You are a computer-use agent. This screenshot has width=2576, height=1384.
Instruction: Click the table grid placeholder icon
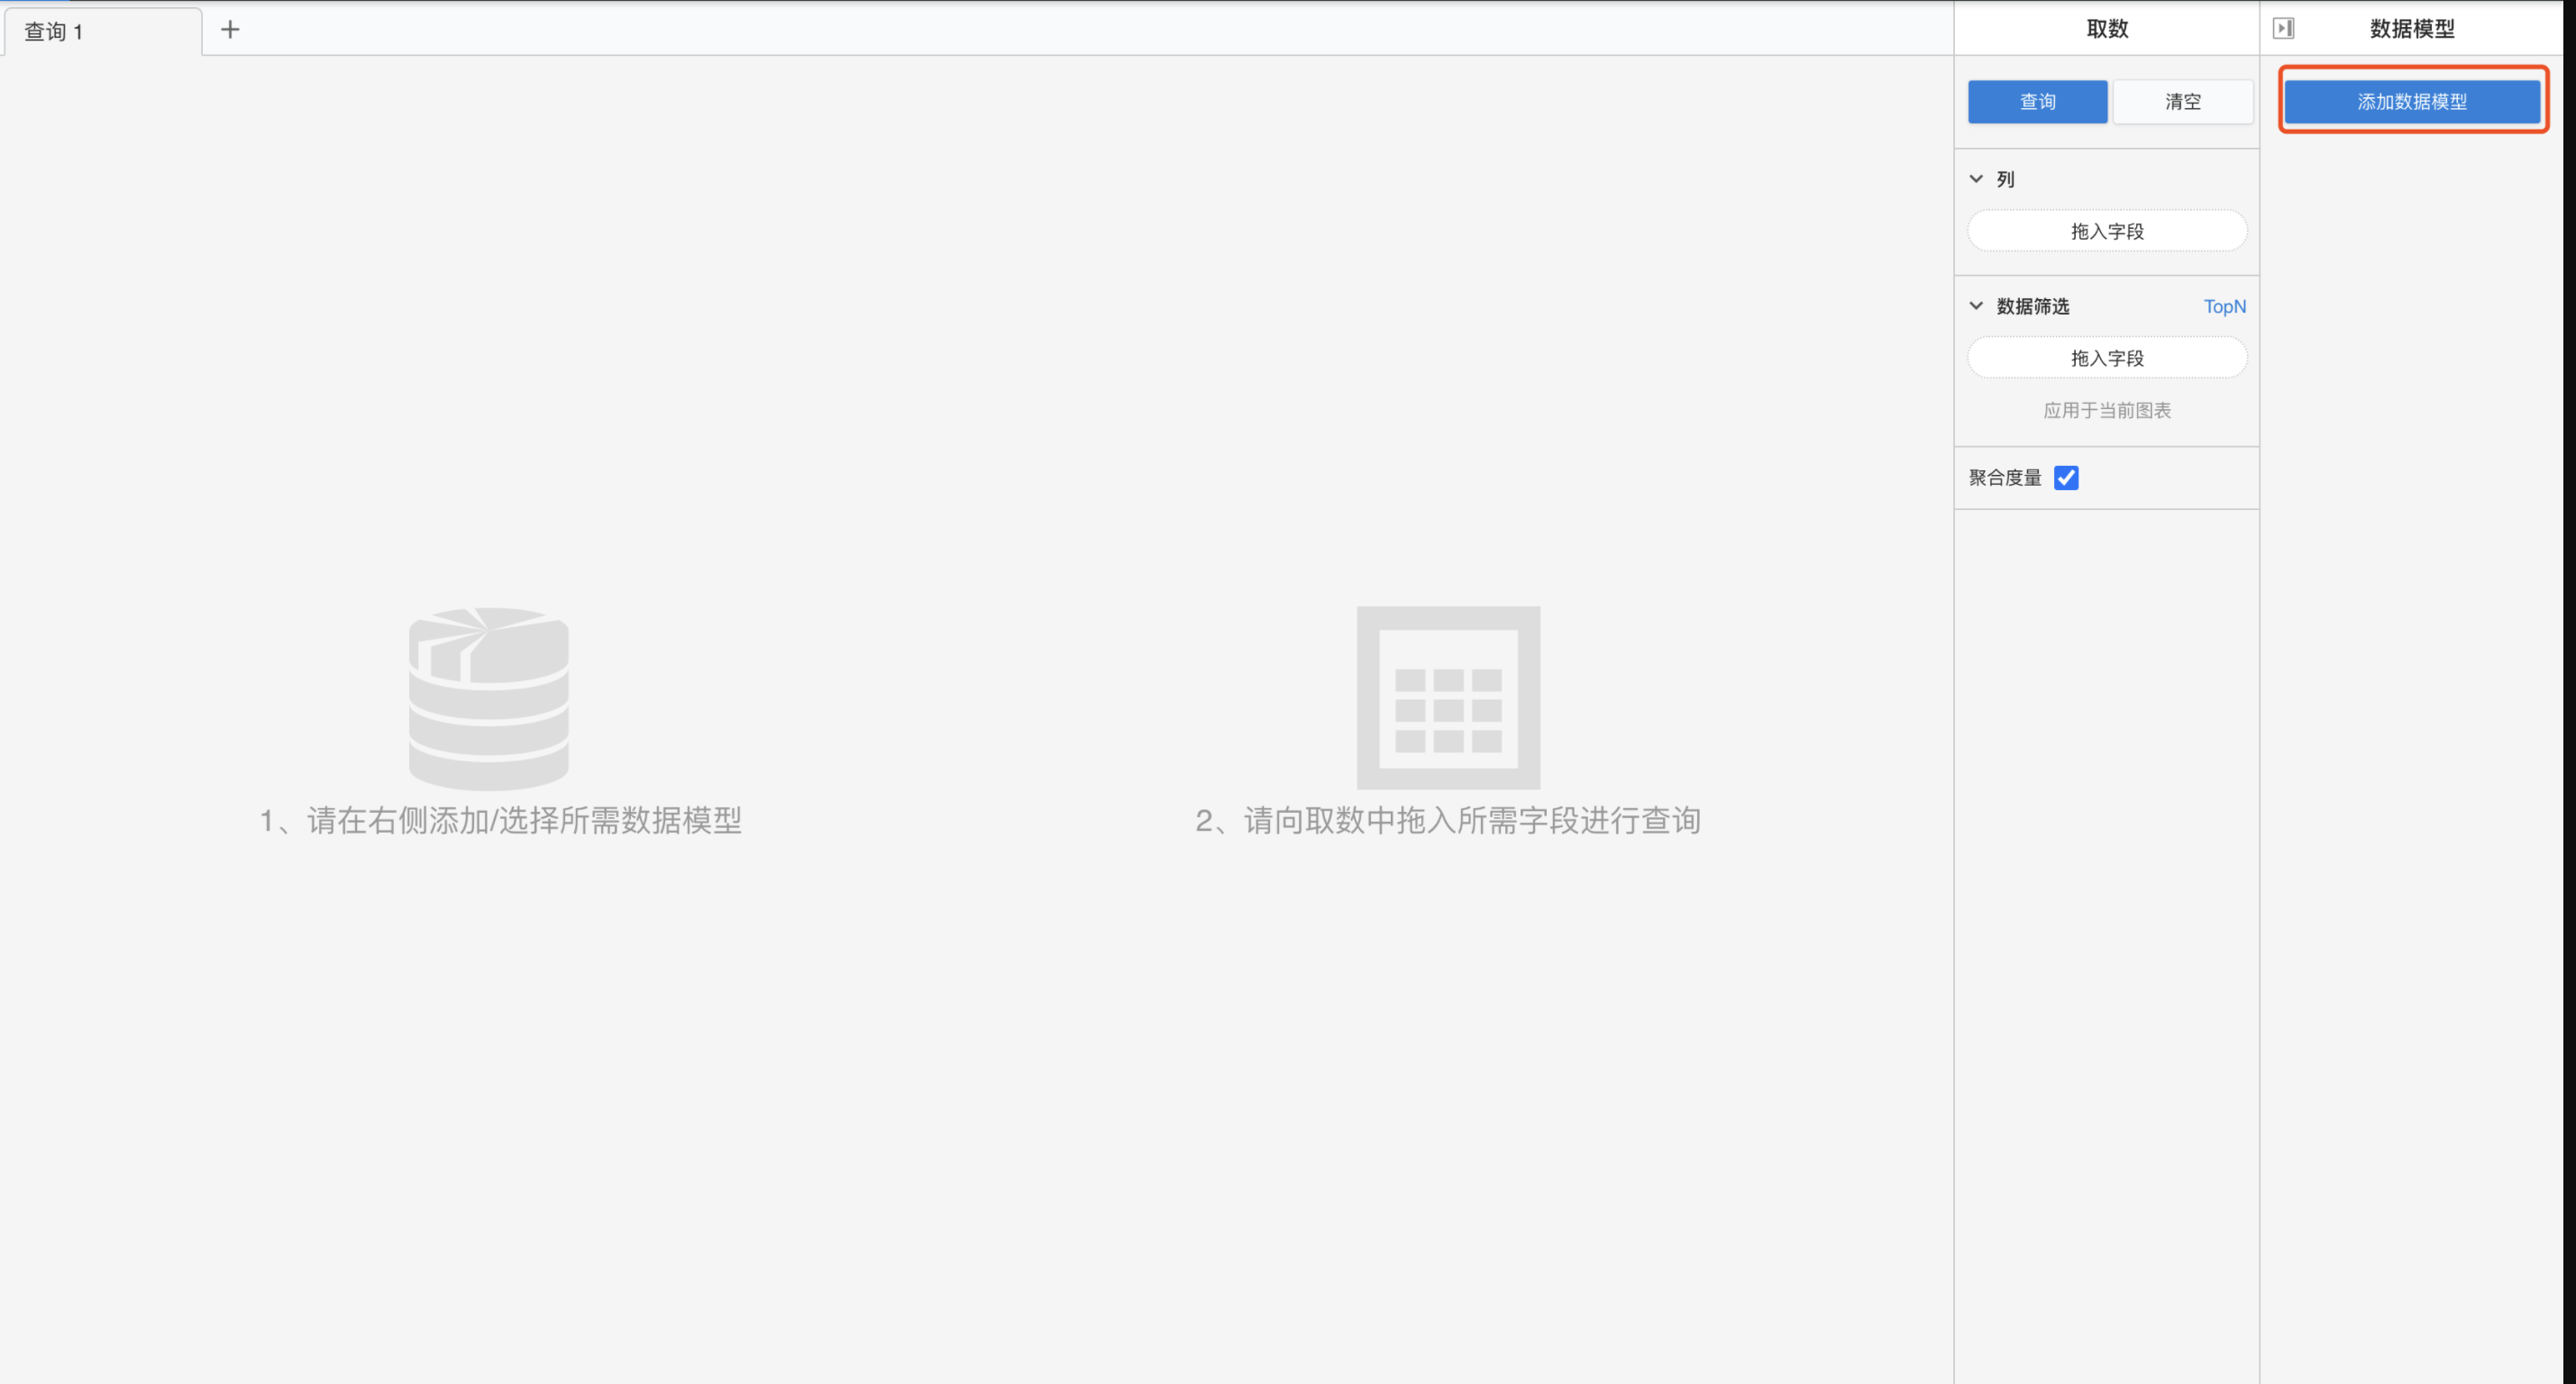point(1448,697)
